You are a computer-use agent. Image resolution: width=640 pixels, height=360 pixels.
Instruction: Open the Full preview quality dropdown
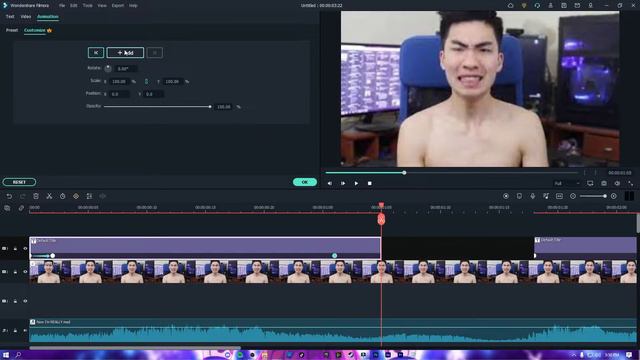click(x=567, y=184)
